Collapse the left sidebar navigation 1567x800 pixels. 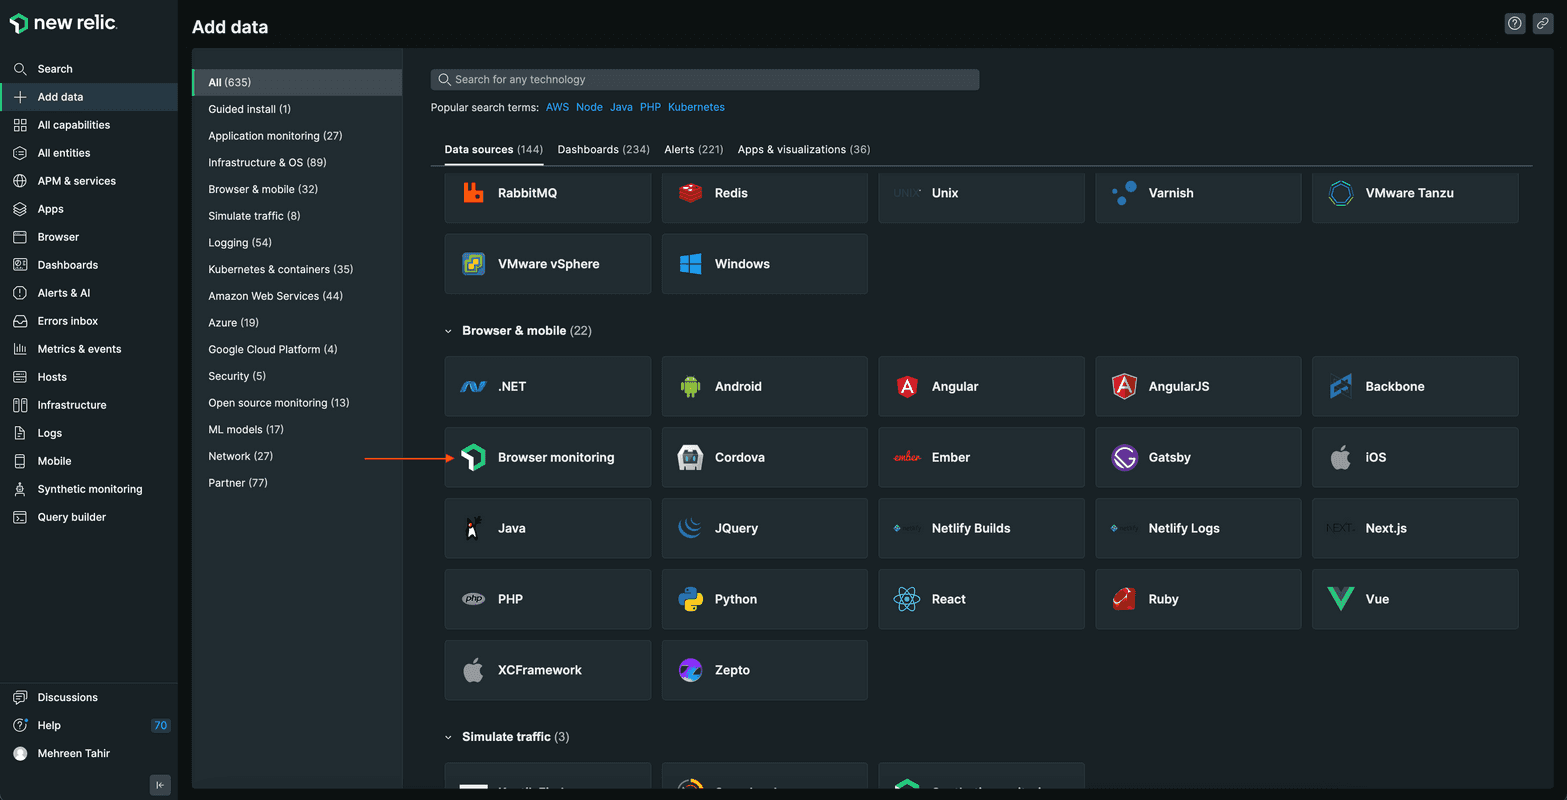(160, 785)
